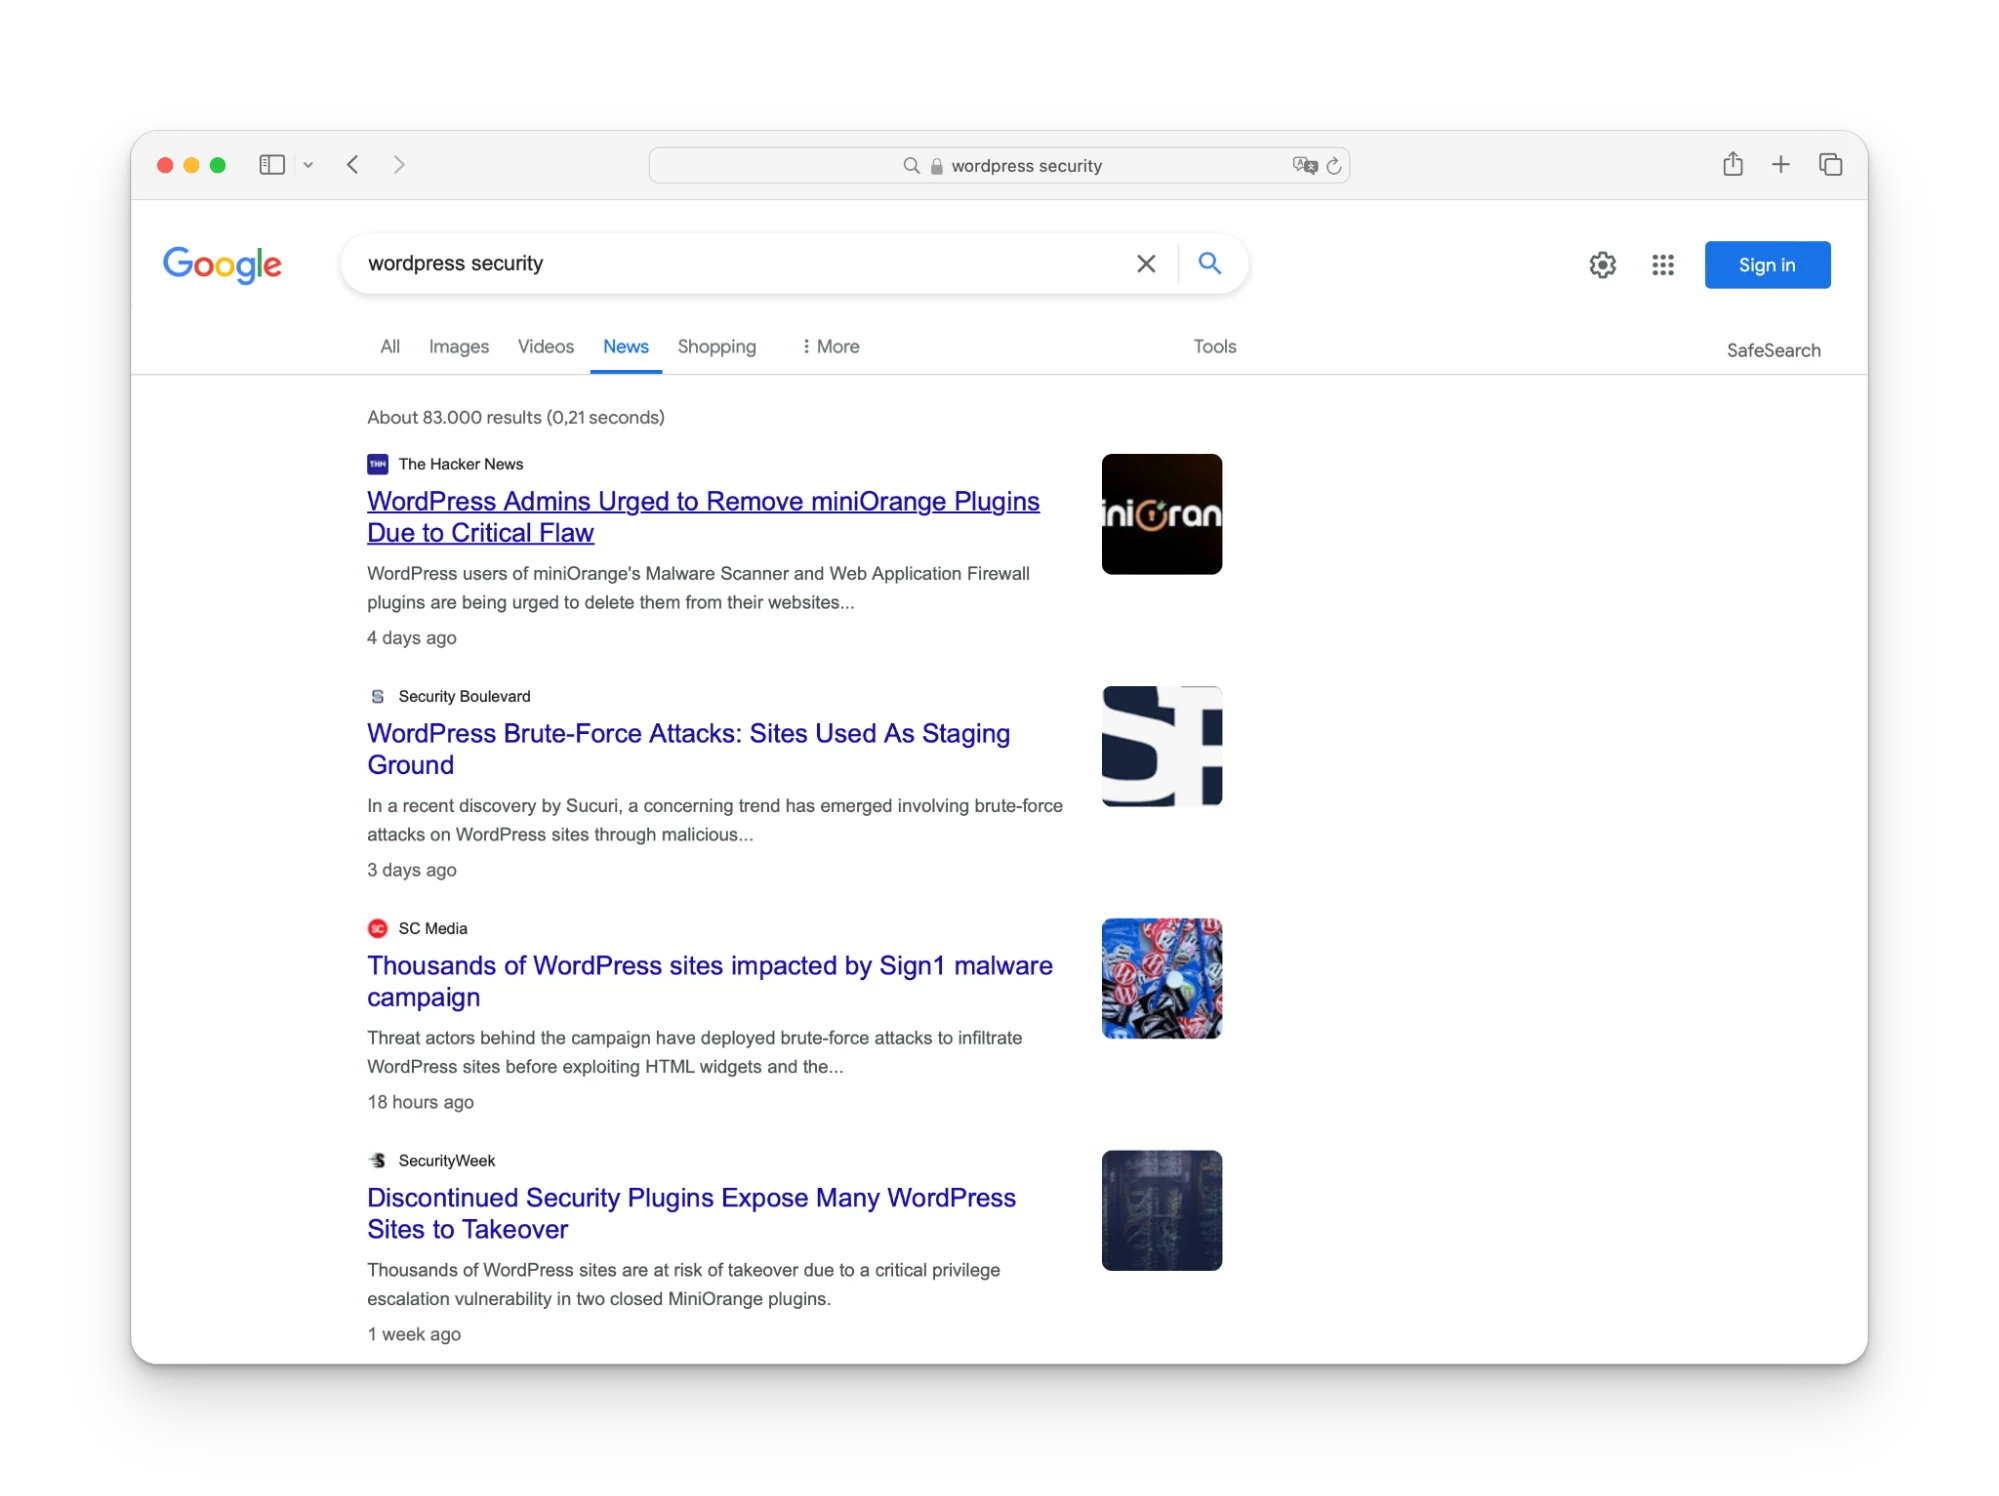Click the translate page icon
The height and width of the screenshot is (1496, 1999).
click(x=1304, y=165)
